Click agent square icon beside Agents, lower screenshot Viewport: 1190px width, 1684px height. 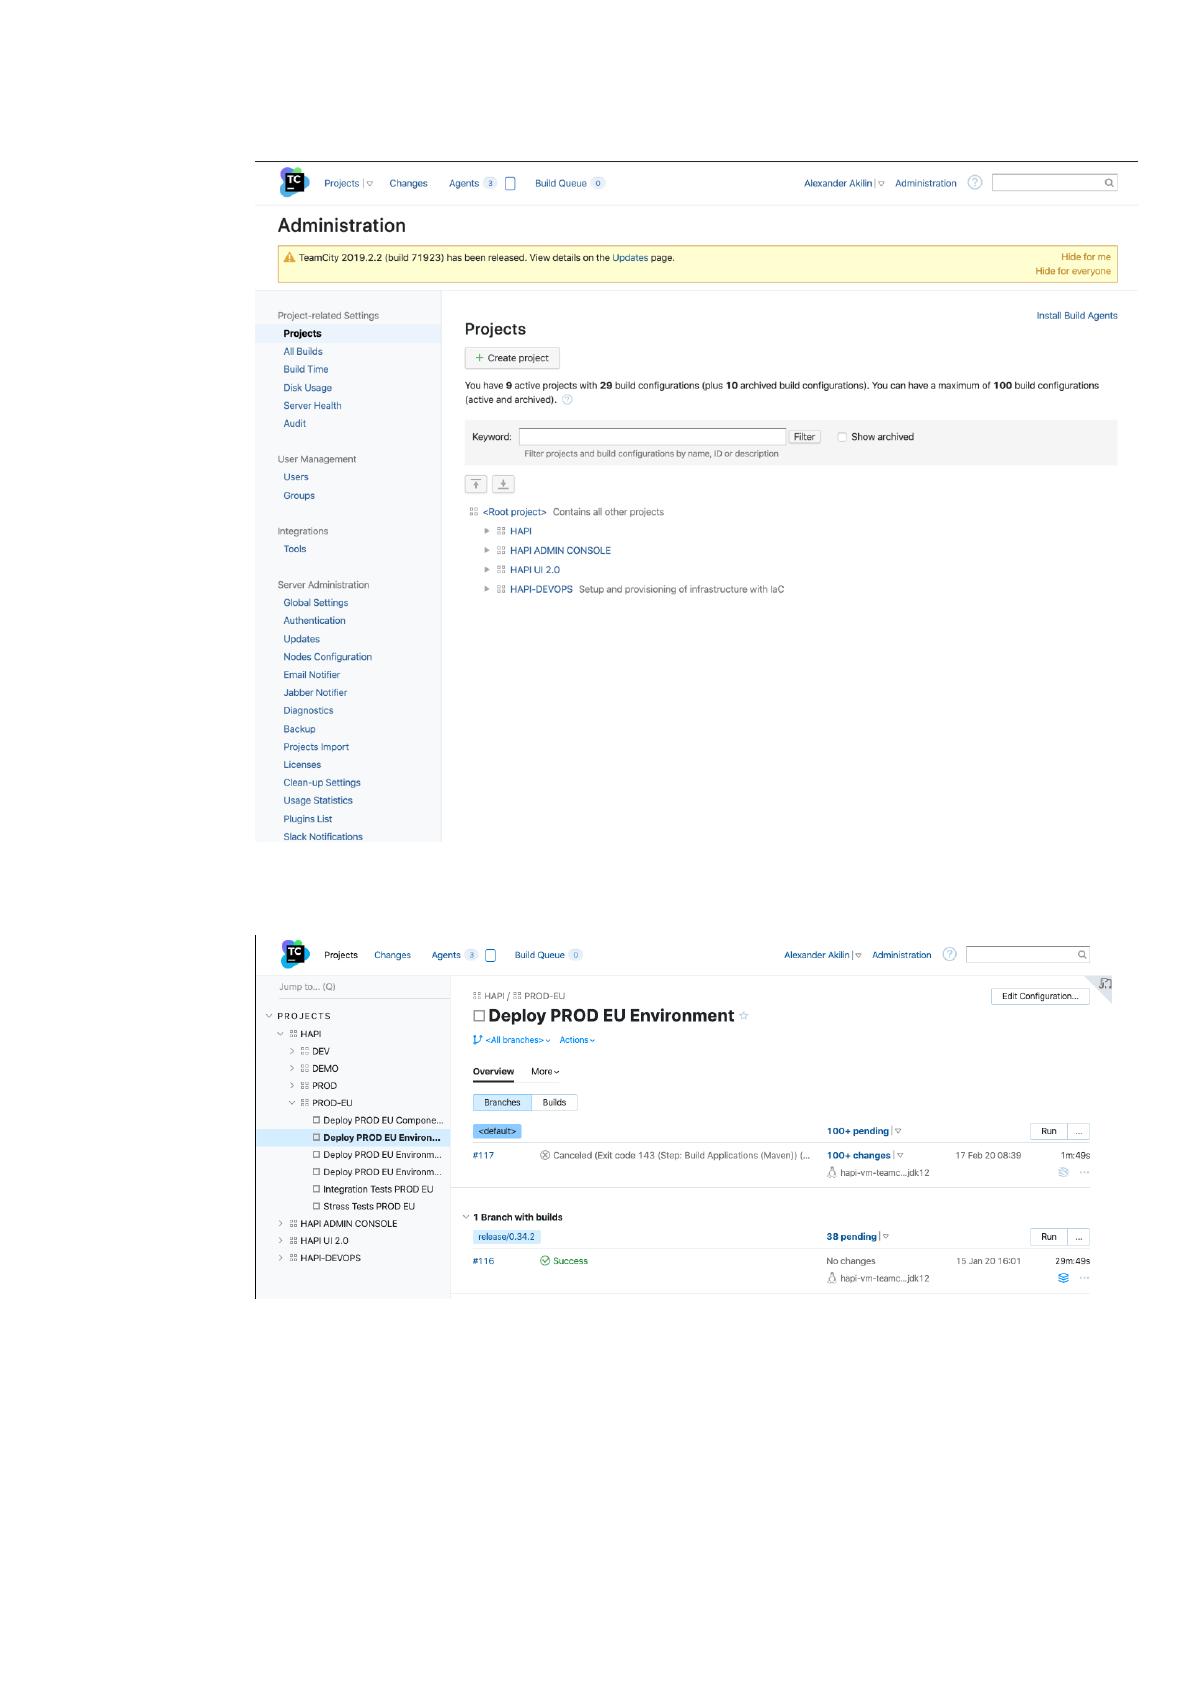491,955
